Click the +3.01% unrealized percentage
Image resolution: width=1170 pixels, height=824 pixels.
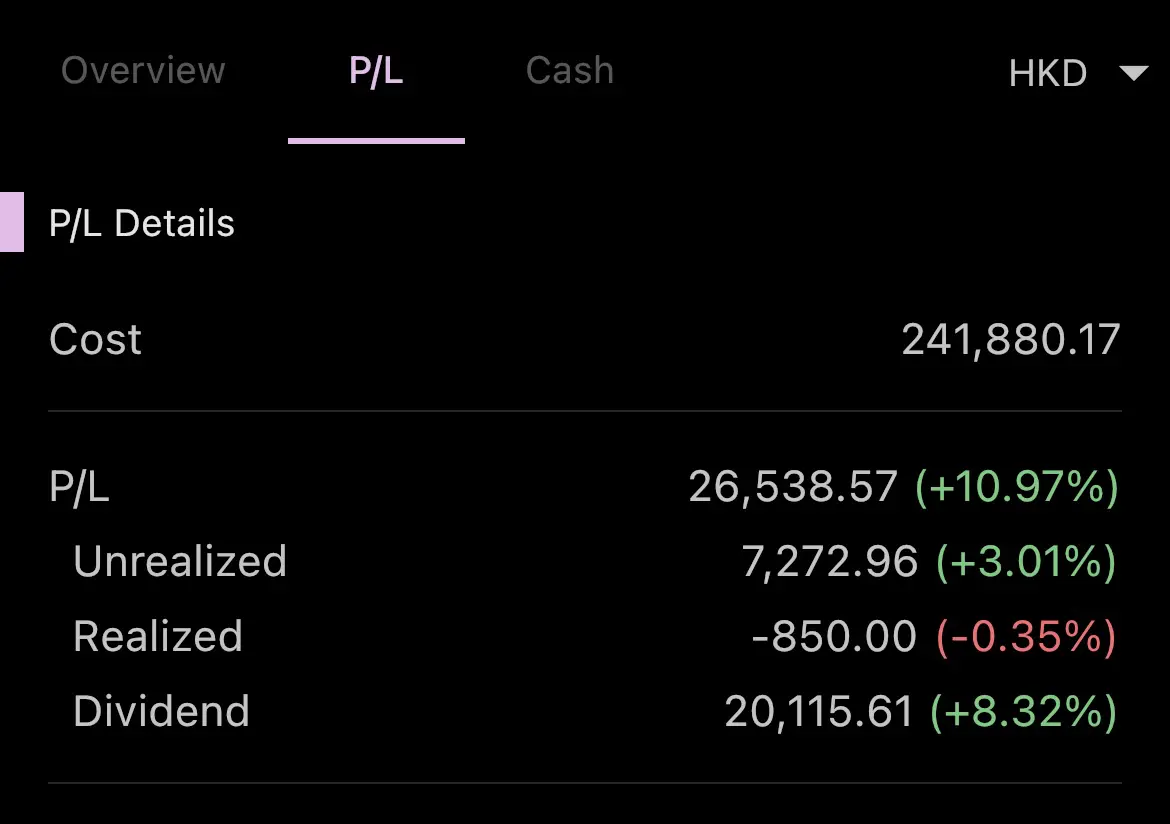point(1026,561)
